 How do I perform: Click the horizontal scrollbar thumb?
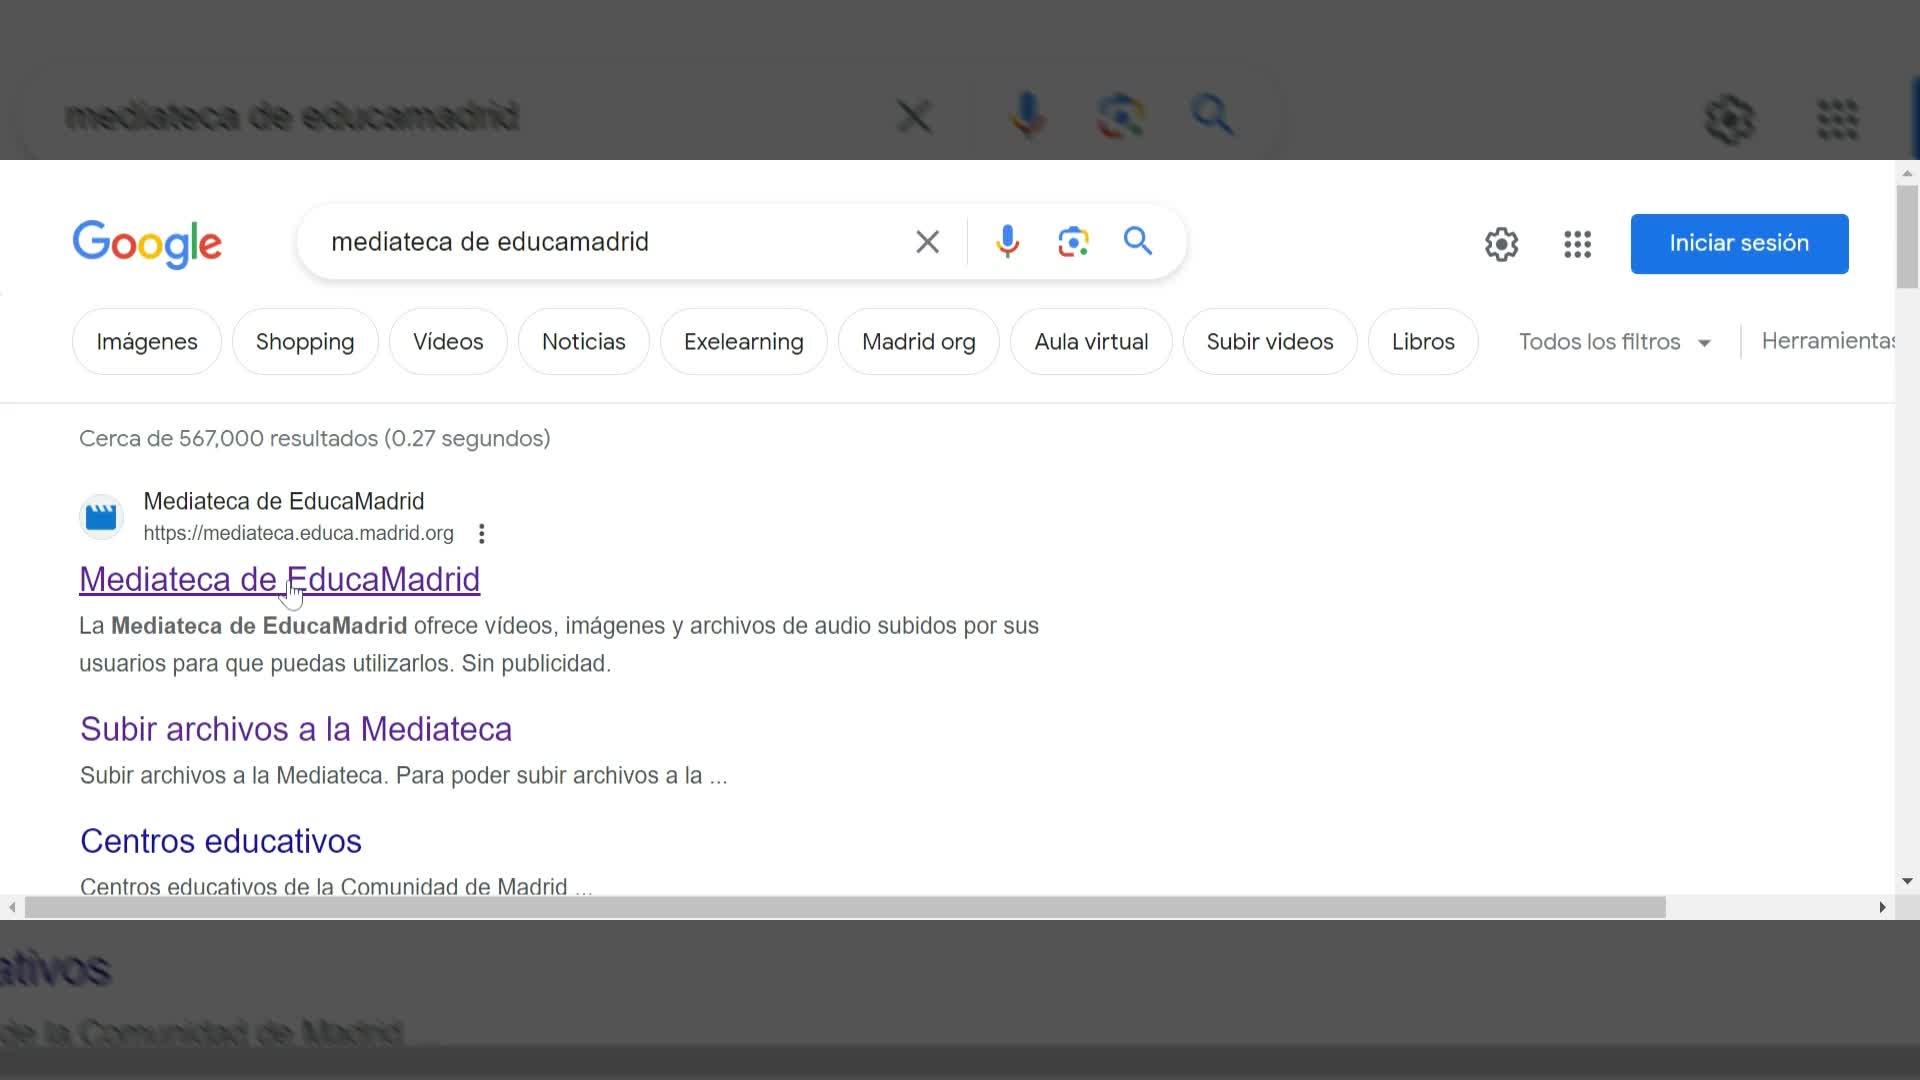[845, 907]
